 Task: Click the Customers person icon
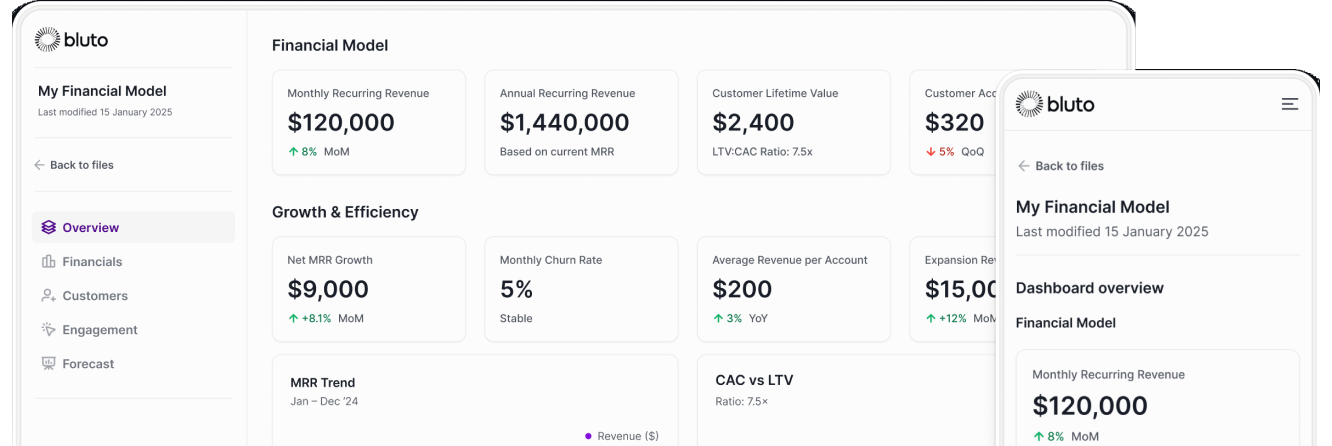[48, 295]
